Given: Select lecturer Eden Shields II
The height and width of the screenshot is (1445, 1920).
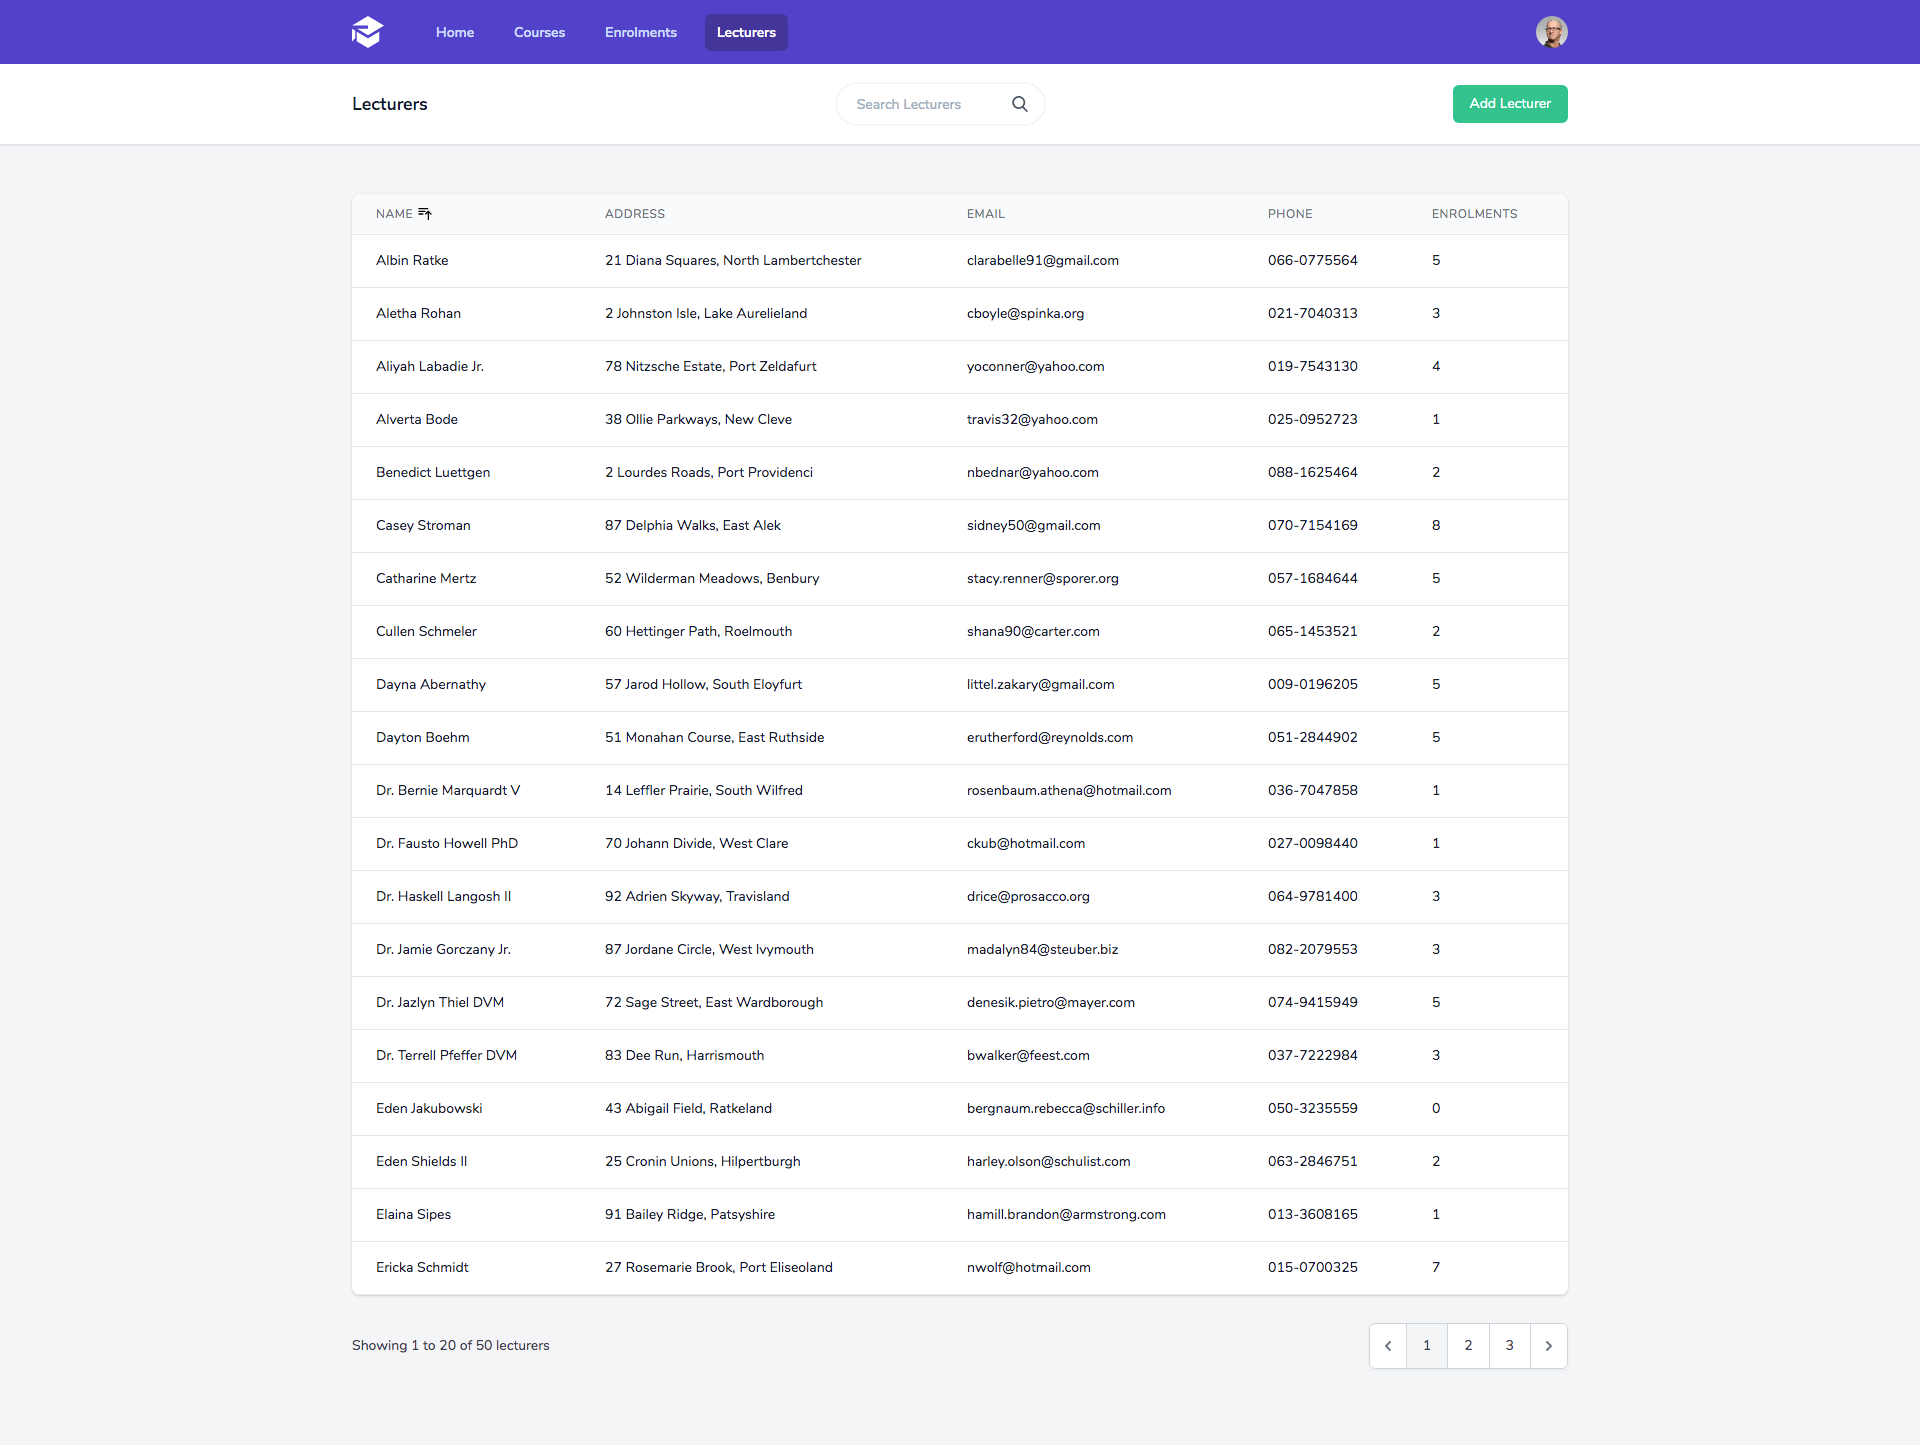Looking at the screenshot, I should pos(422,1162).
